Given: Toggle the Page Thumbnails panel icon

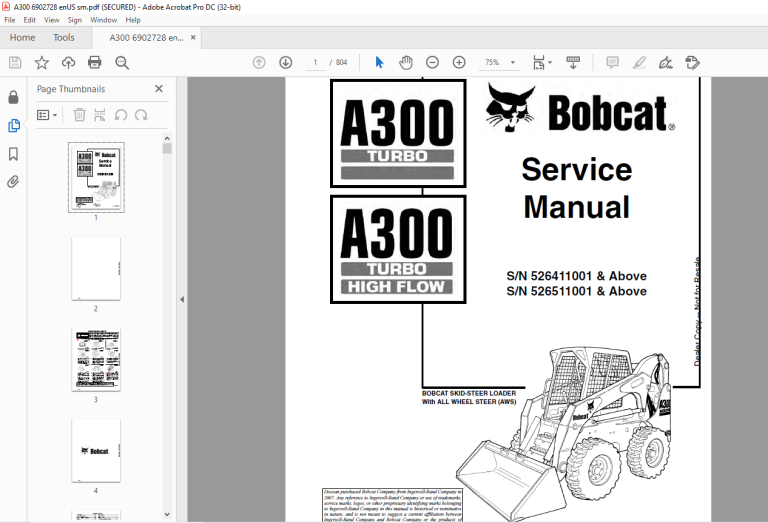Looking at the screenshot, I should coord(14,126).
